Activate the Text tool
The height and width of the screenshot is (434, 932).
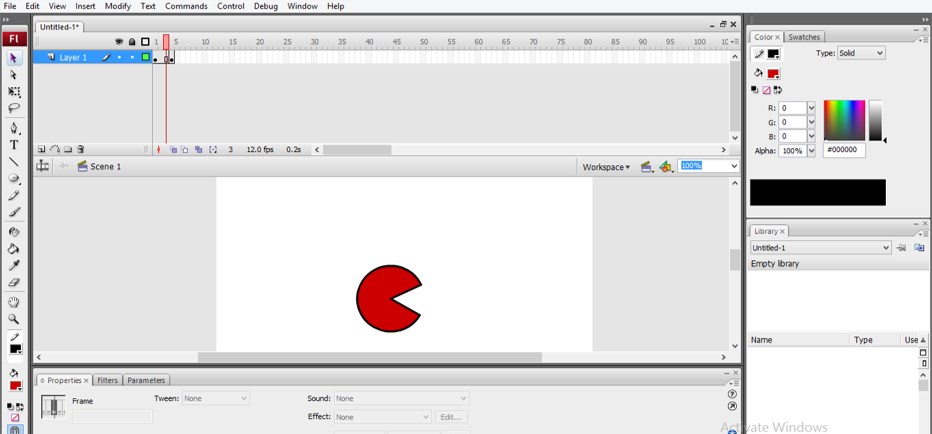coord(14,144)
